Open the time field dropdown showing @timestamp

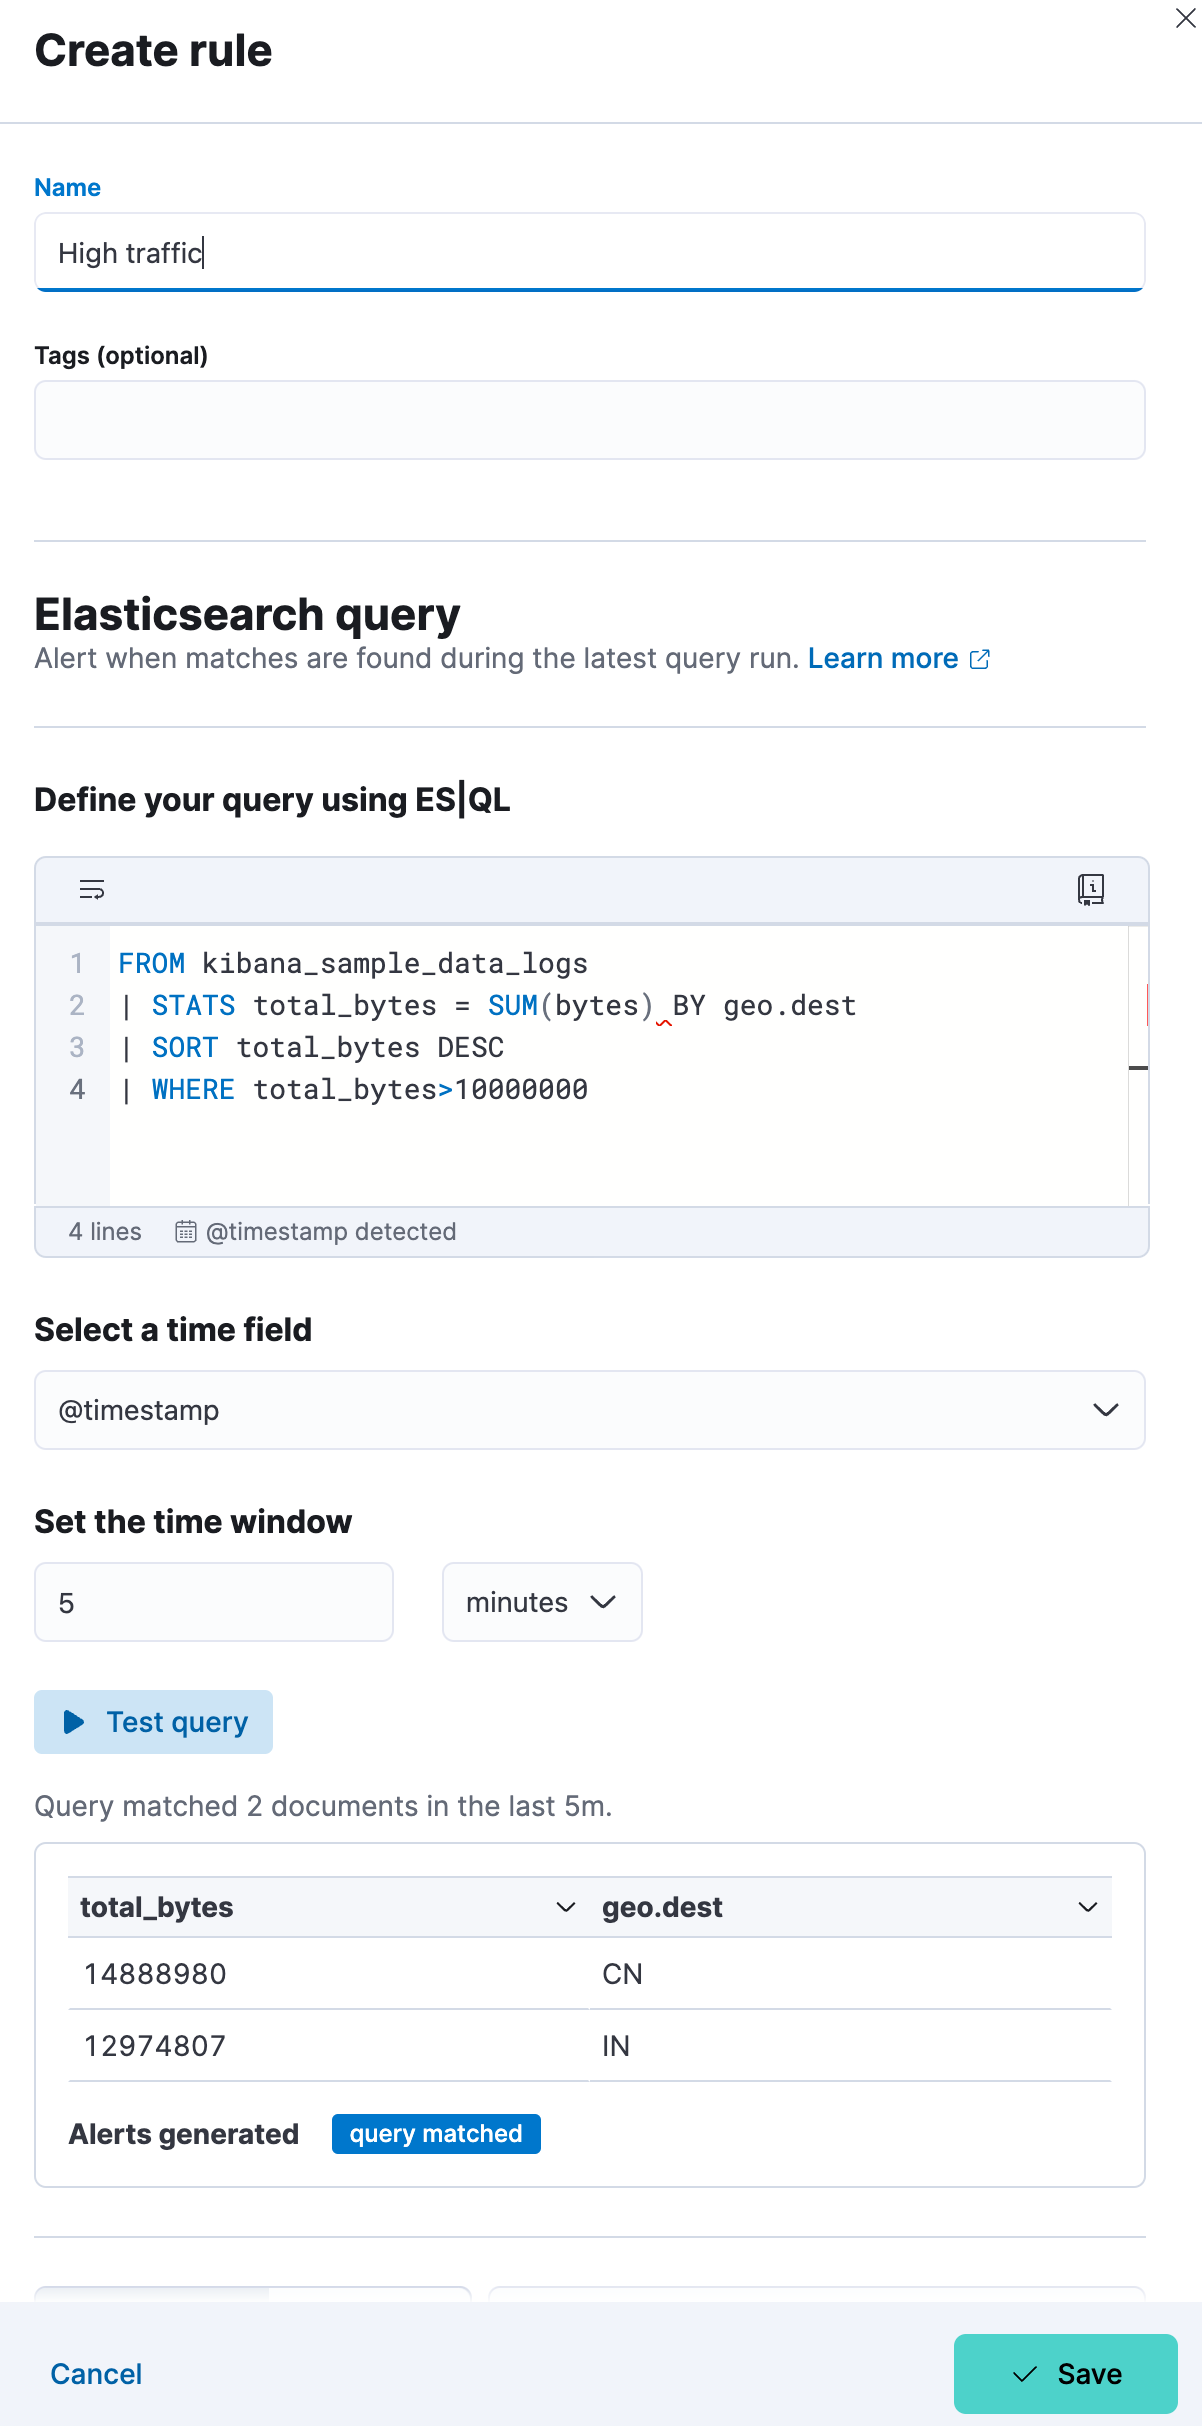(1106, 1410)
